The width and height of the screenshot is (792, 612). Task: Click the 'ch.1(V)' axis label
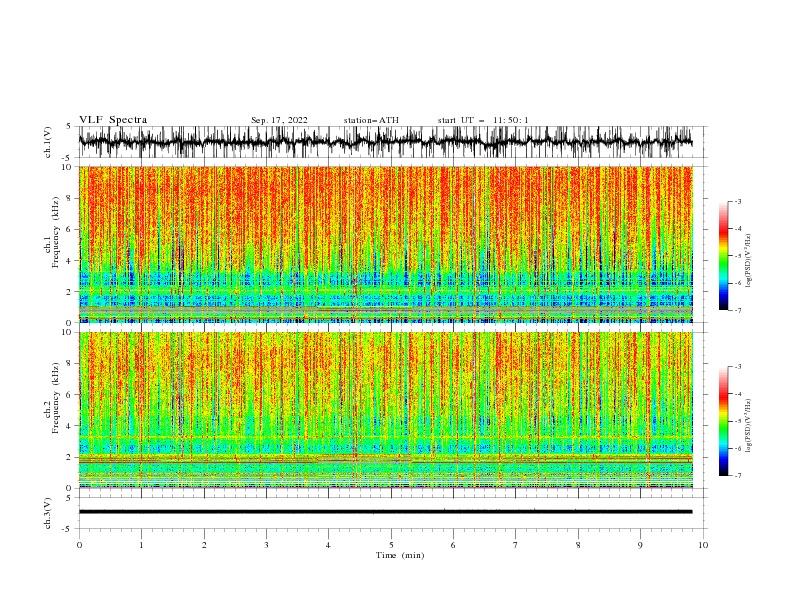point(48,142)
